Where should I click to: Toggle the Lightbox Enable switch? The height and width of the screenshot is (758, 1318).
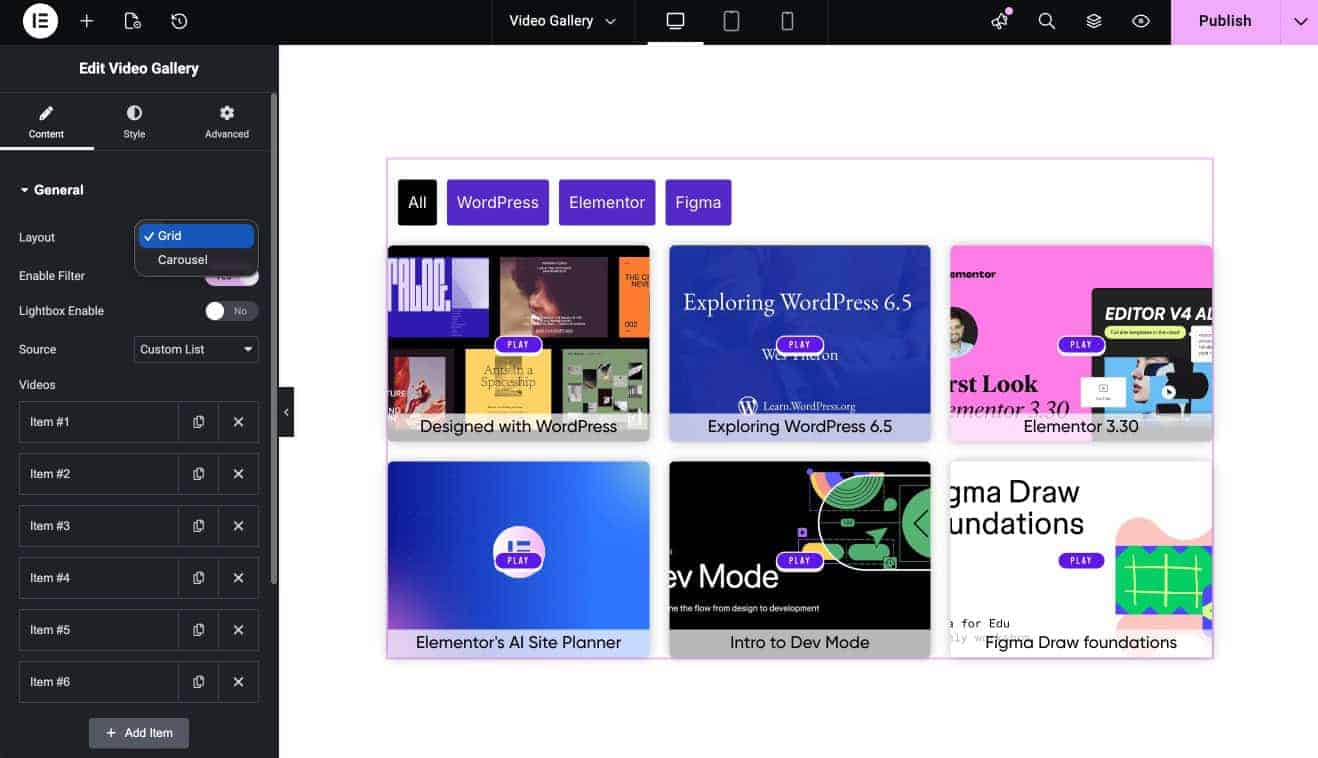231,311
